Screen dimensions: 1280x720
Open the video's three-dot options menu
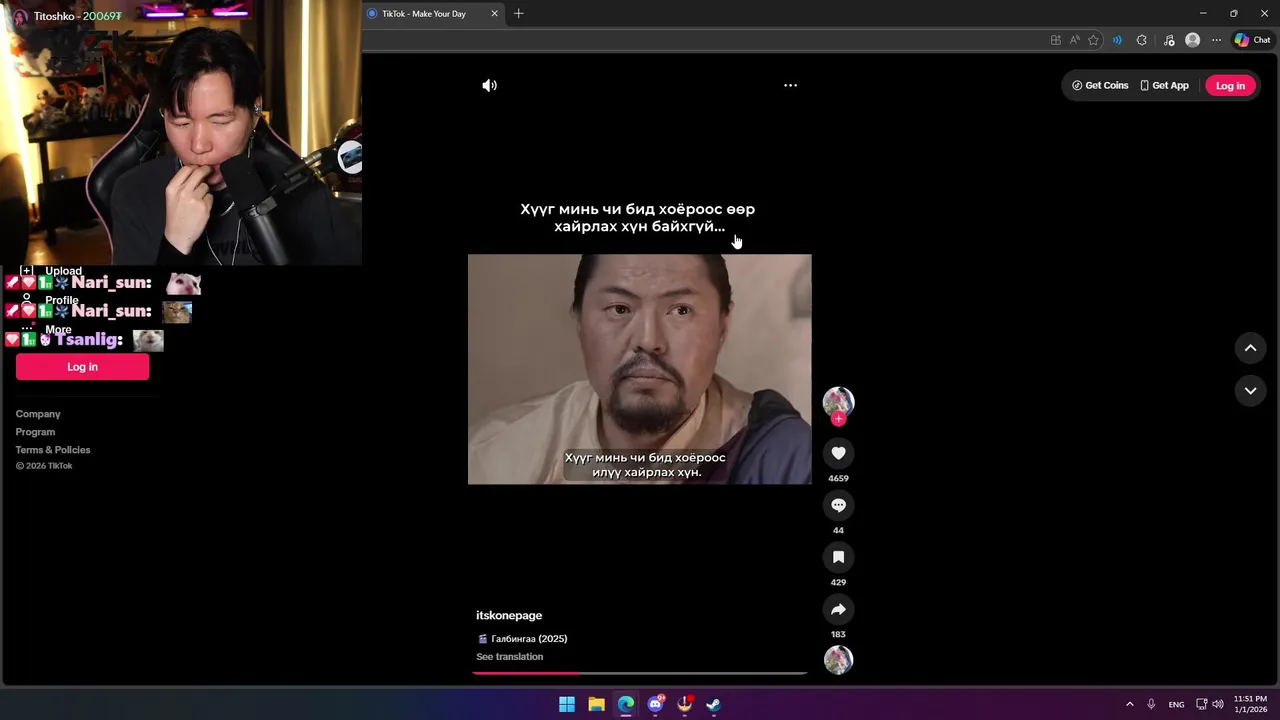click(x=790, y=86)
